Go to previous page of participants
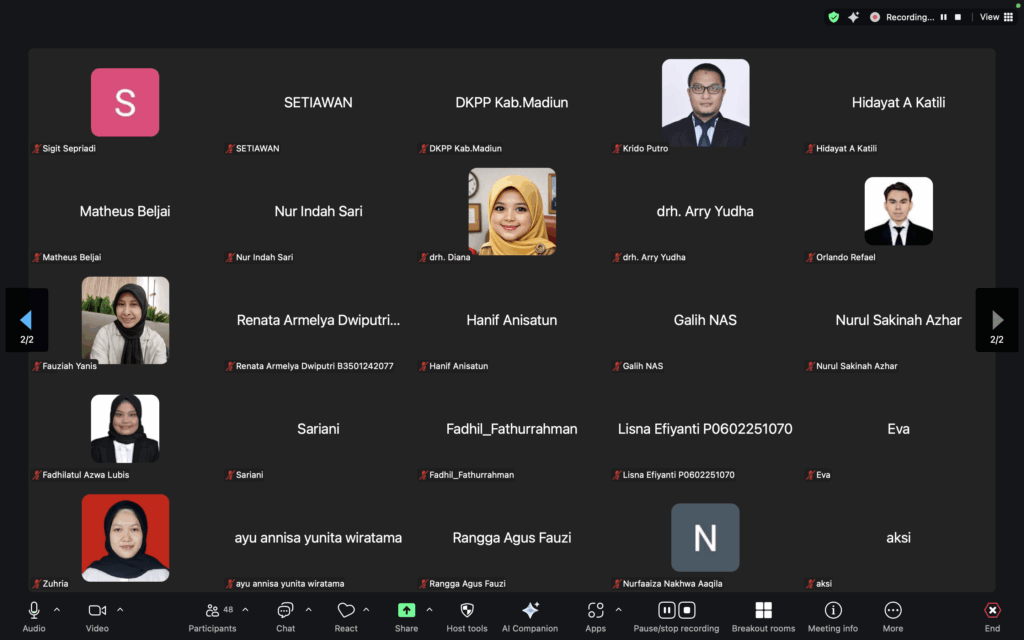Screen dimensions: 1024x640 (26, 320)
